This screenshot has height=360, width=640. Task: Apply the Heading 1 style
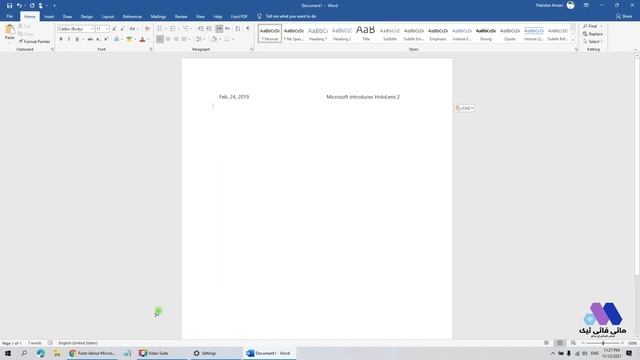[x=318, y=33]
